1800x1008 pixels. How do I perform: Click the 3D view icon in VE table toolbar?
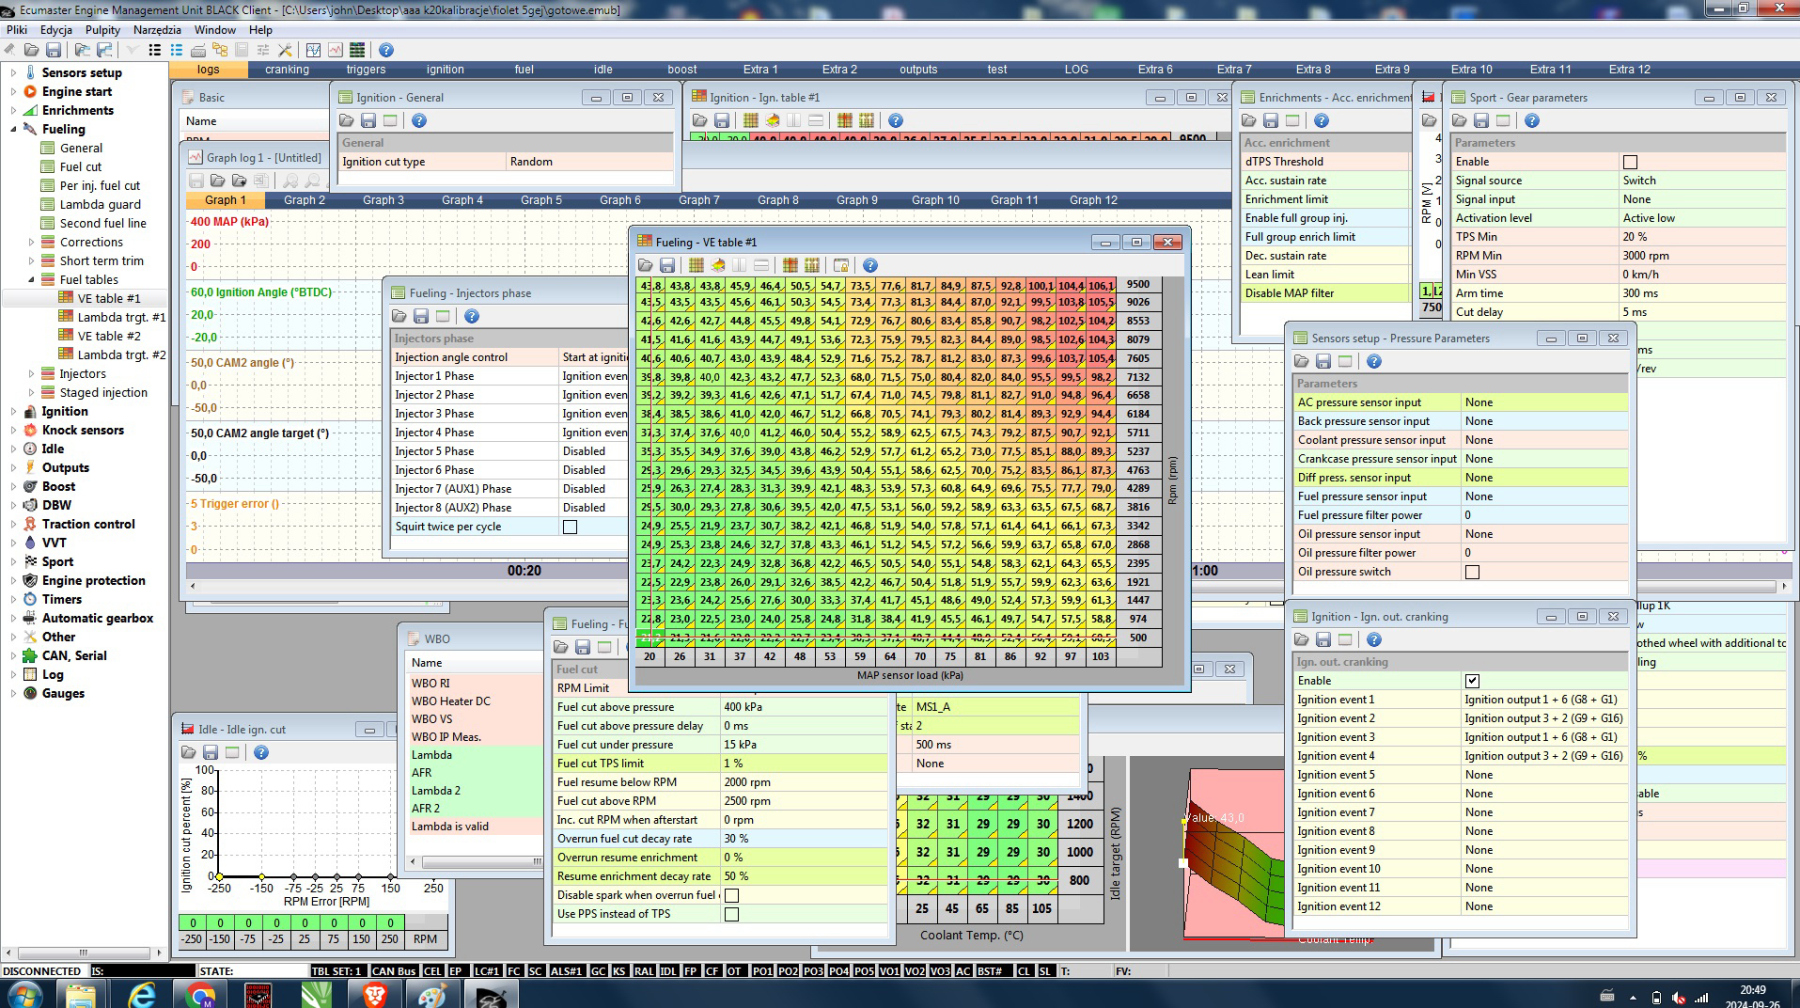tap(718, 265)
